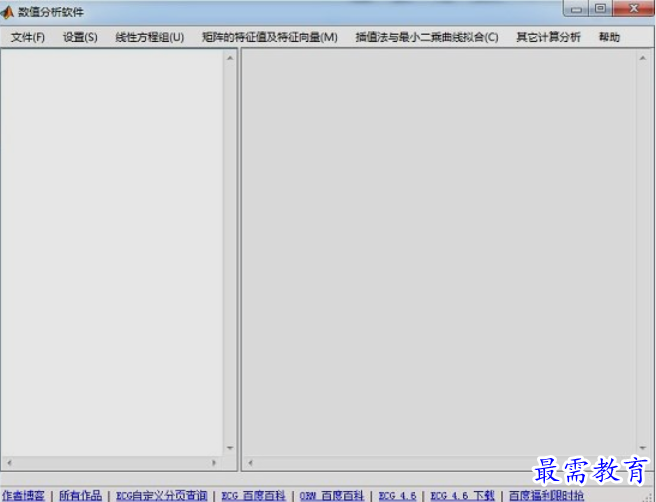This screenshot has height=502, width=656.
Task: Click the ECG 4.6 link
Action: (397, 496)
